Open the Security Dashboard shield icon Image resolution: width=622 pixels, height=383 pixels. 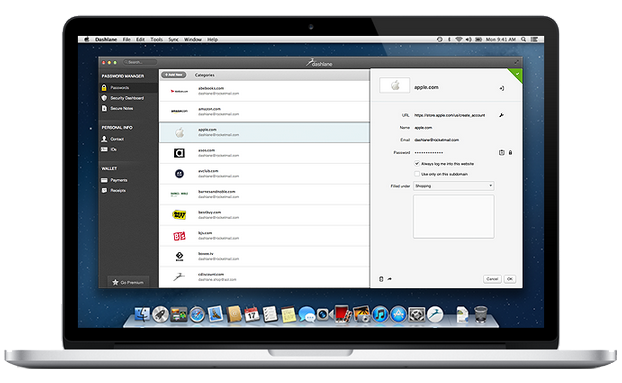(x=104, y=98)
